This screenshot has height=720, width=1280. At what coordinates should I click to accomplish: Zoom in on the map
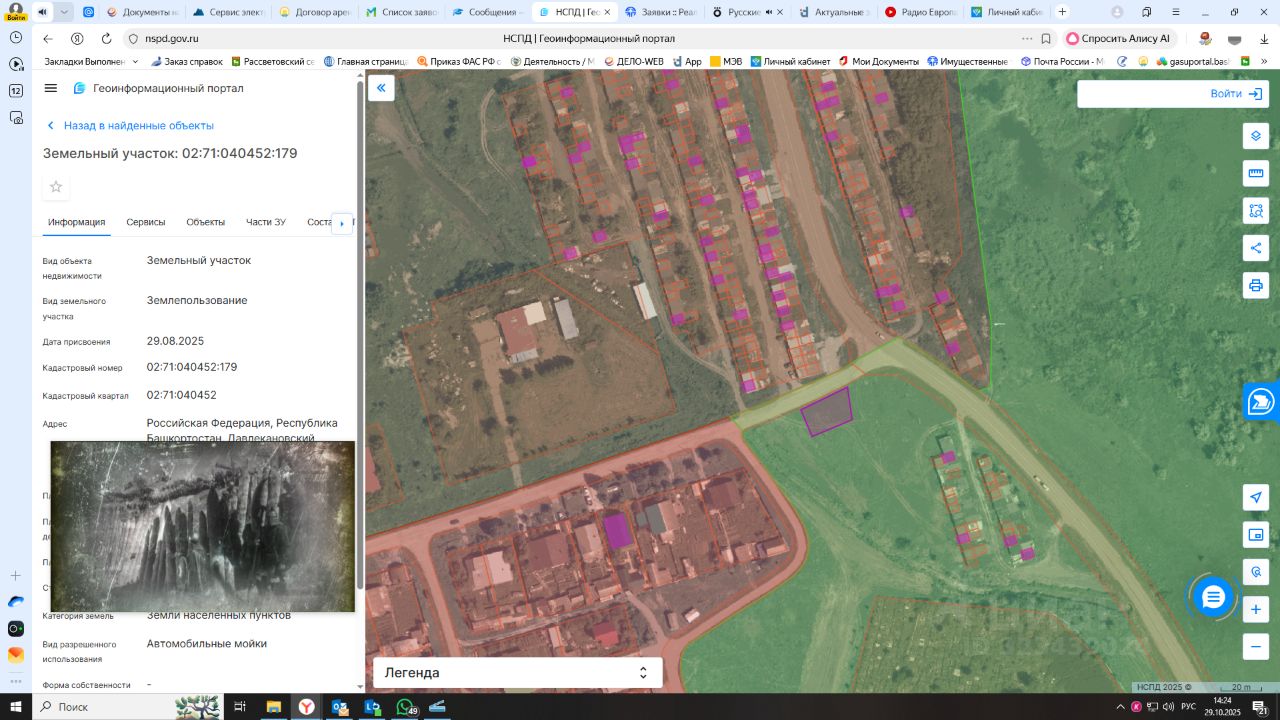coord(1256,609)
